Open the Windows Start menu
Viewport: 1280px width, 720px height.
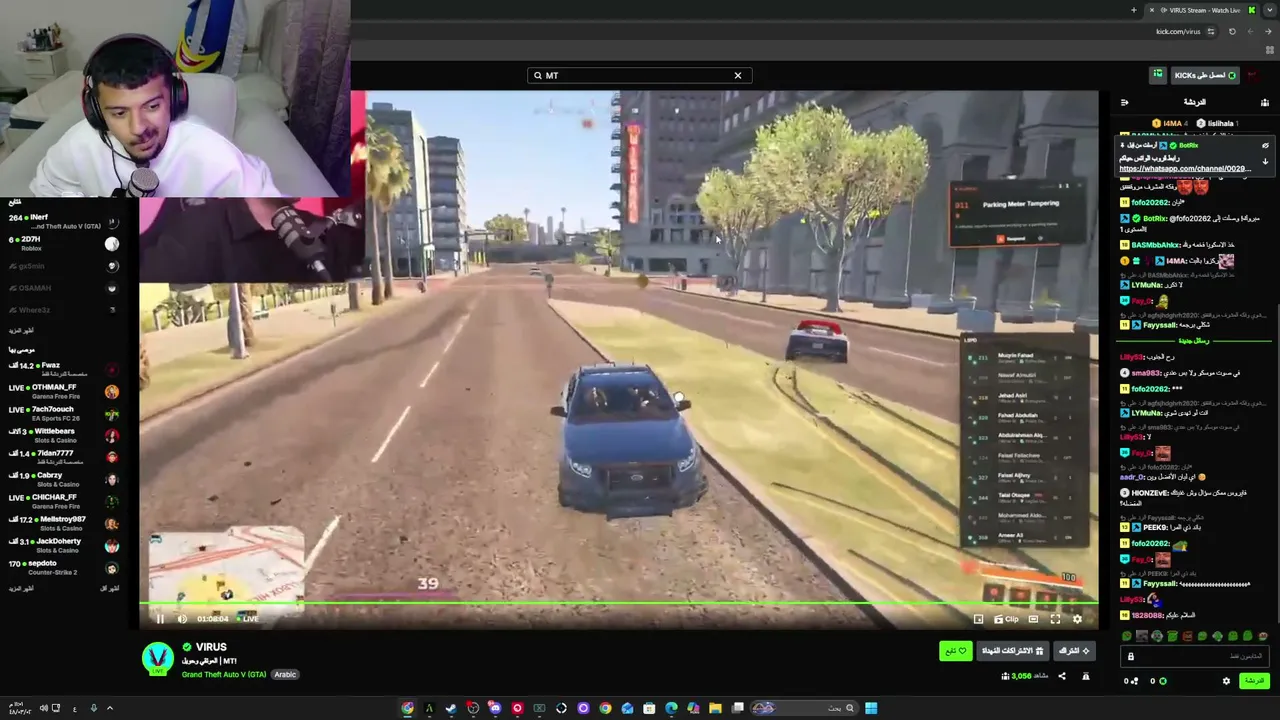(871, 708)
